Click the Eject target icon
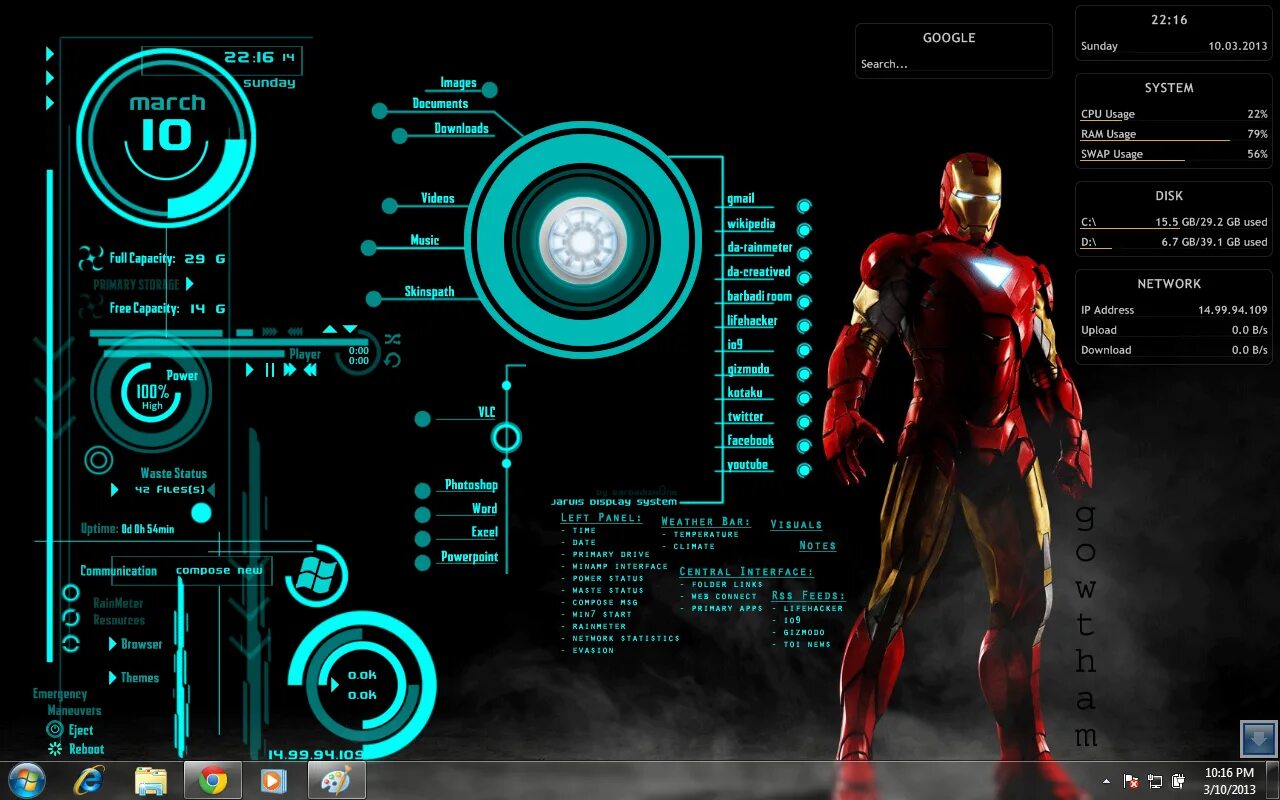The height and width of the screenshot is (800, 1280). (x=55, y=730)
